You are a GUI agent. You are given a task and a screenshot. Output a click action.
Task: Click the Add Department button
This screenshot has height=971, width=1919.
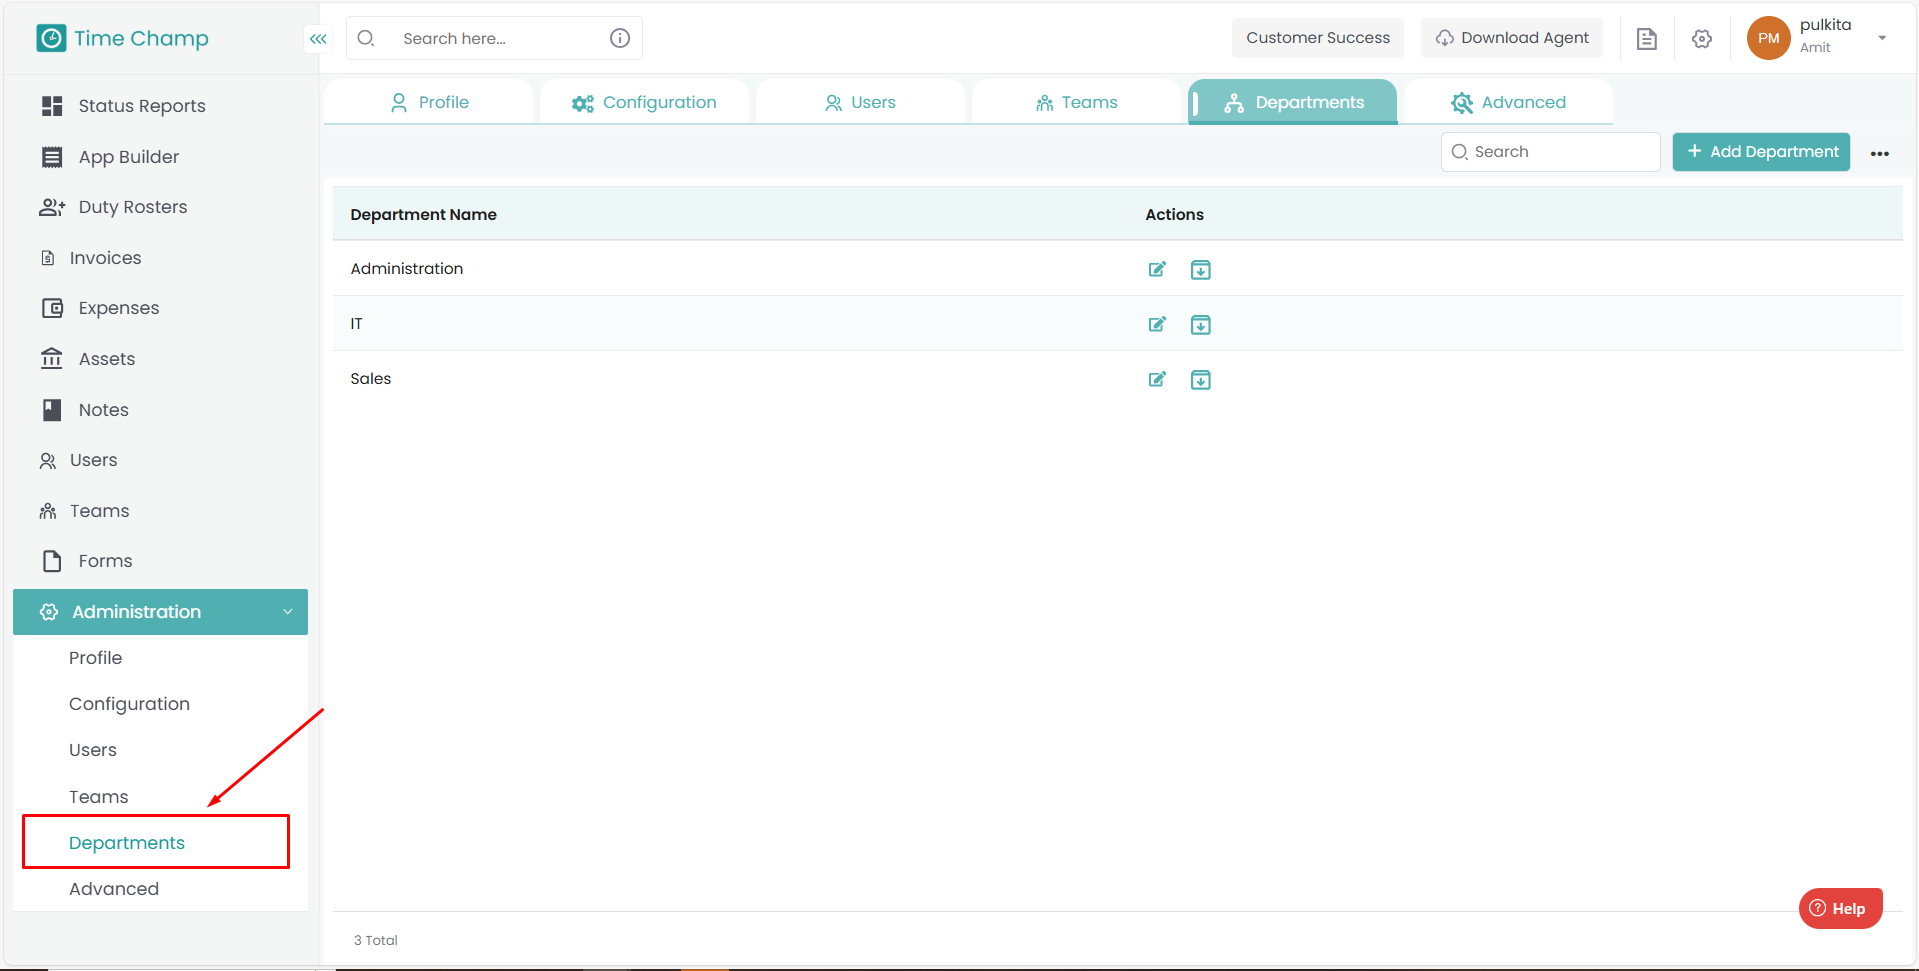click(1761, 152)
